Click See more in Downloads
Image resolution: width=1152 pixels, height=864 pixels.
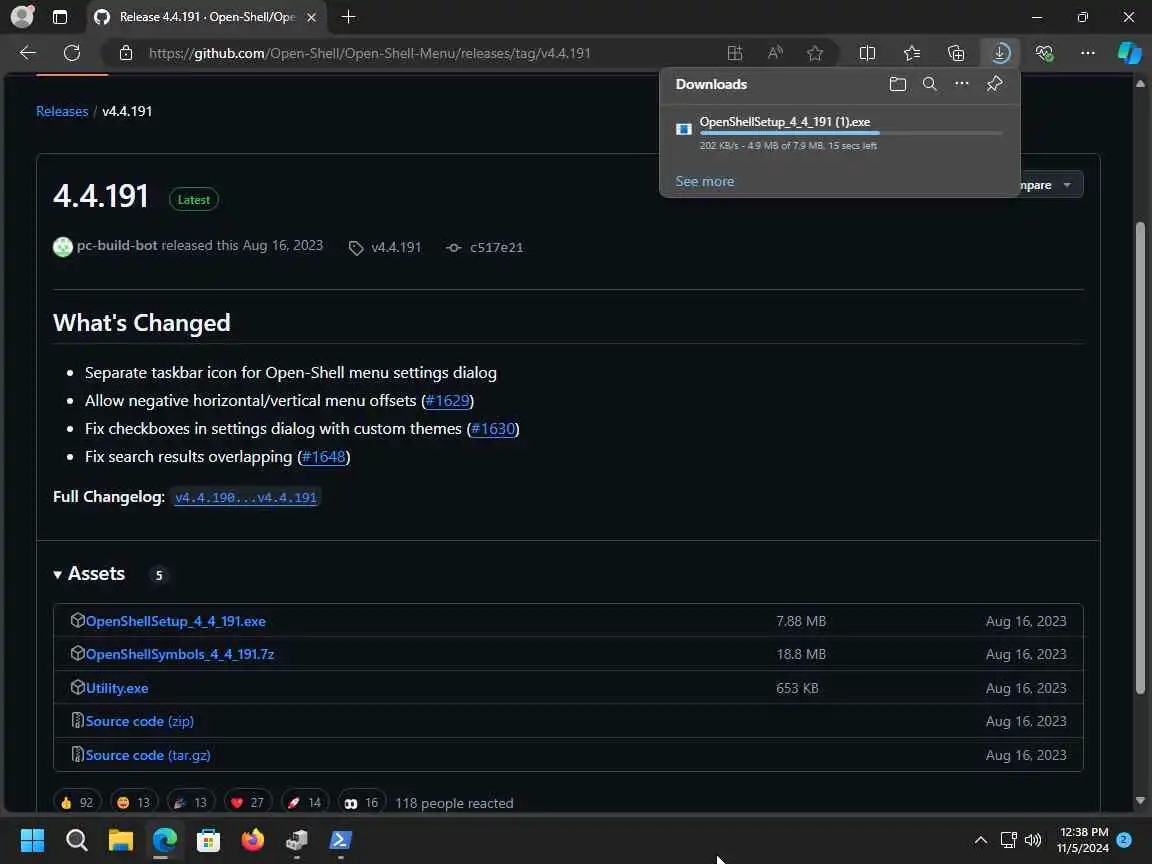[705, 181]
